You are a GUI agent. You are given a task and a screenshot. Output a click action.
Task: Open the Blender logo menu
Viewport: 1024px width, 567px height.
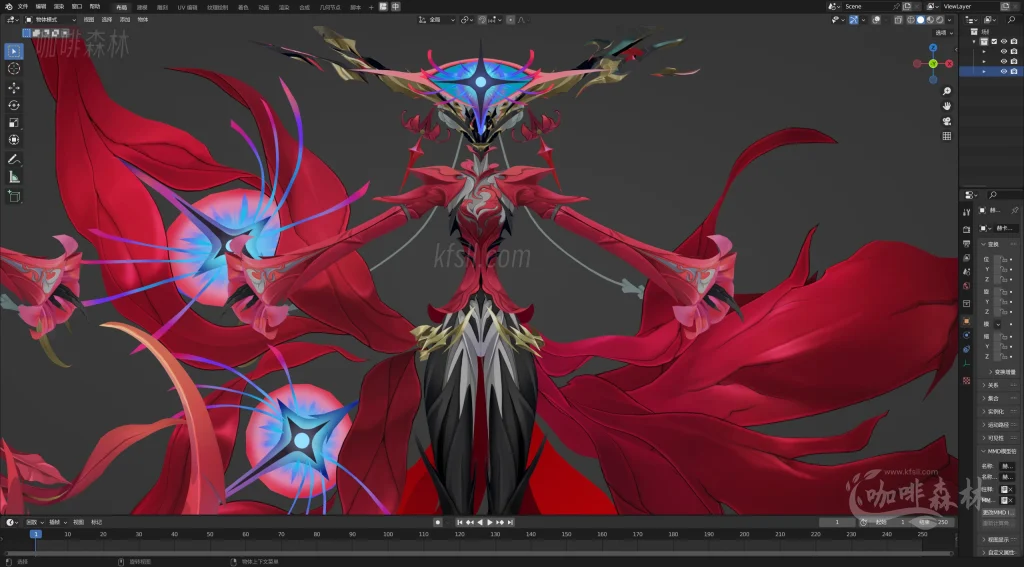click(x=8, y=7)
